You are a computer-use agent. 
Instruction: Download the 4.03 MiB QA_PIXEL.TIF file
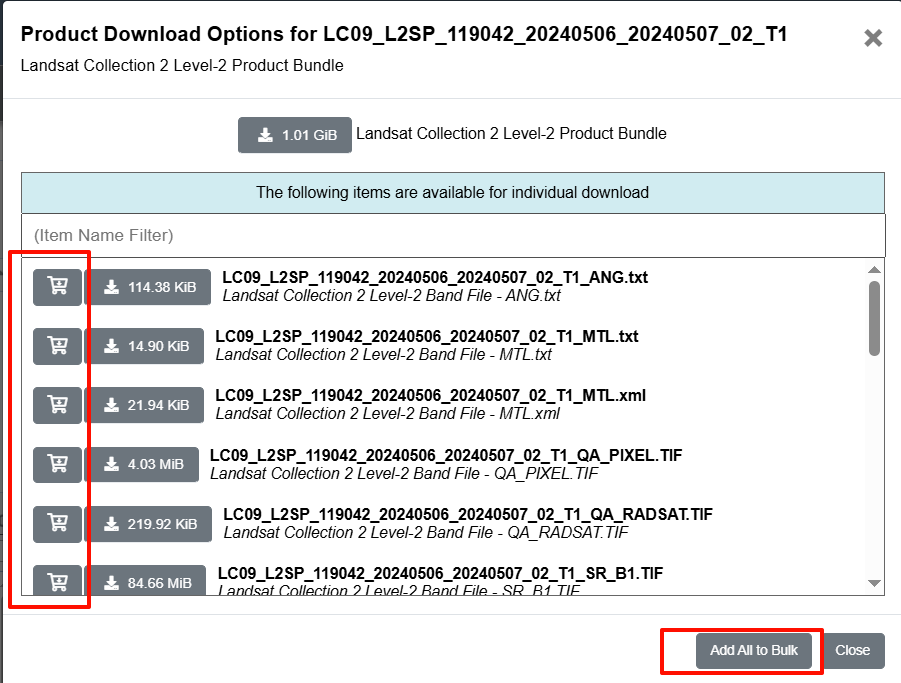point(143,464)
